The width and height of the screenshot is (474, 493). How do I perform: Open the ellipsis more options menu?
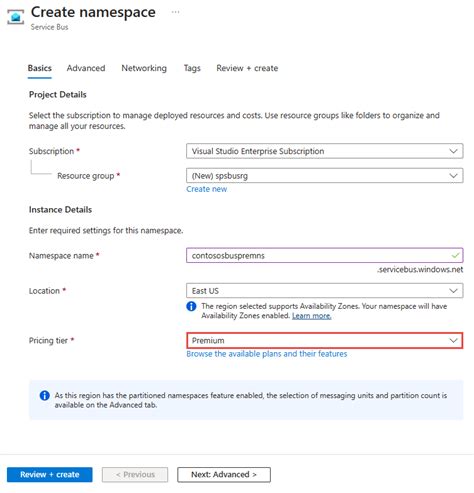tap(175, 12)
